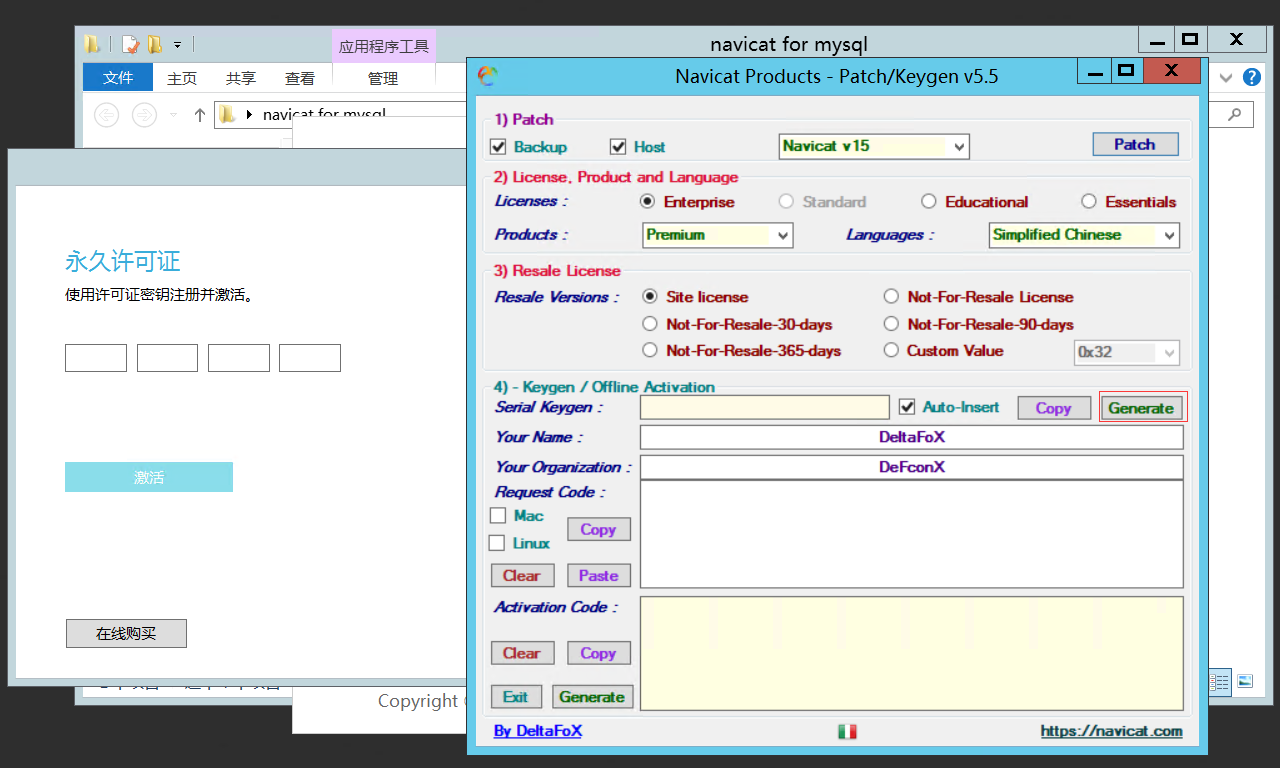
Task: Click the Serial Keygen text field
Action: pyautogui.click(x=765, y=407)
